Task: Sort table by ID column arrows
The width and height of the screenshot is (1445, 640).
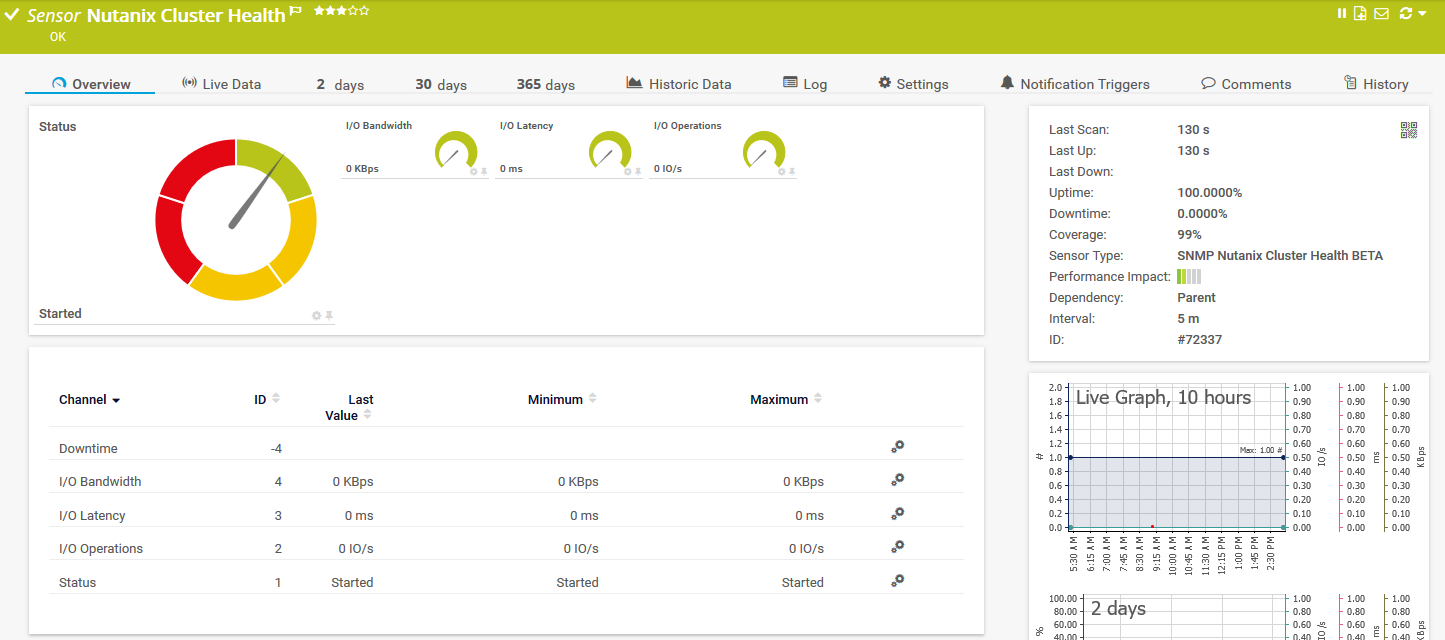Action: coord(276,398)
